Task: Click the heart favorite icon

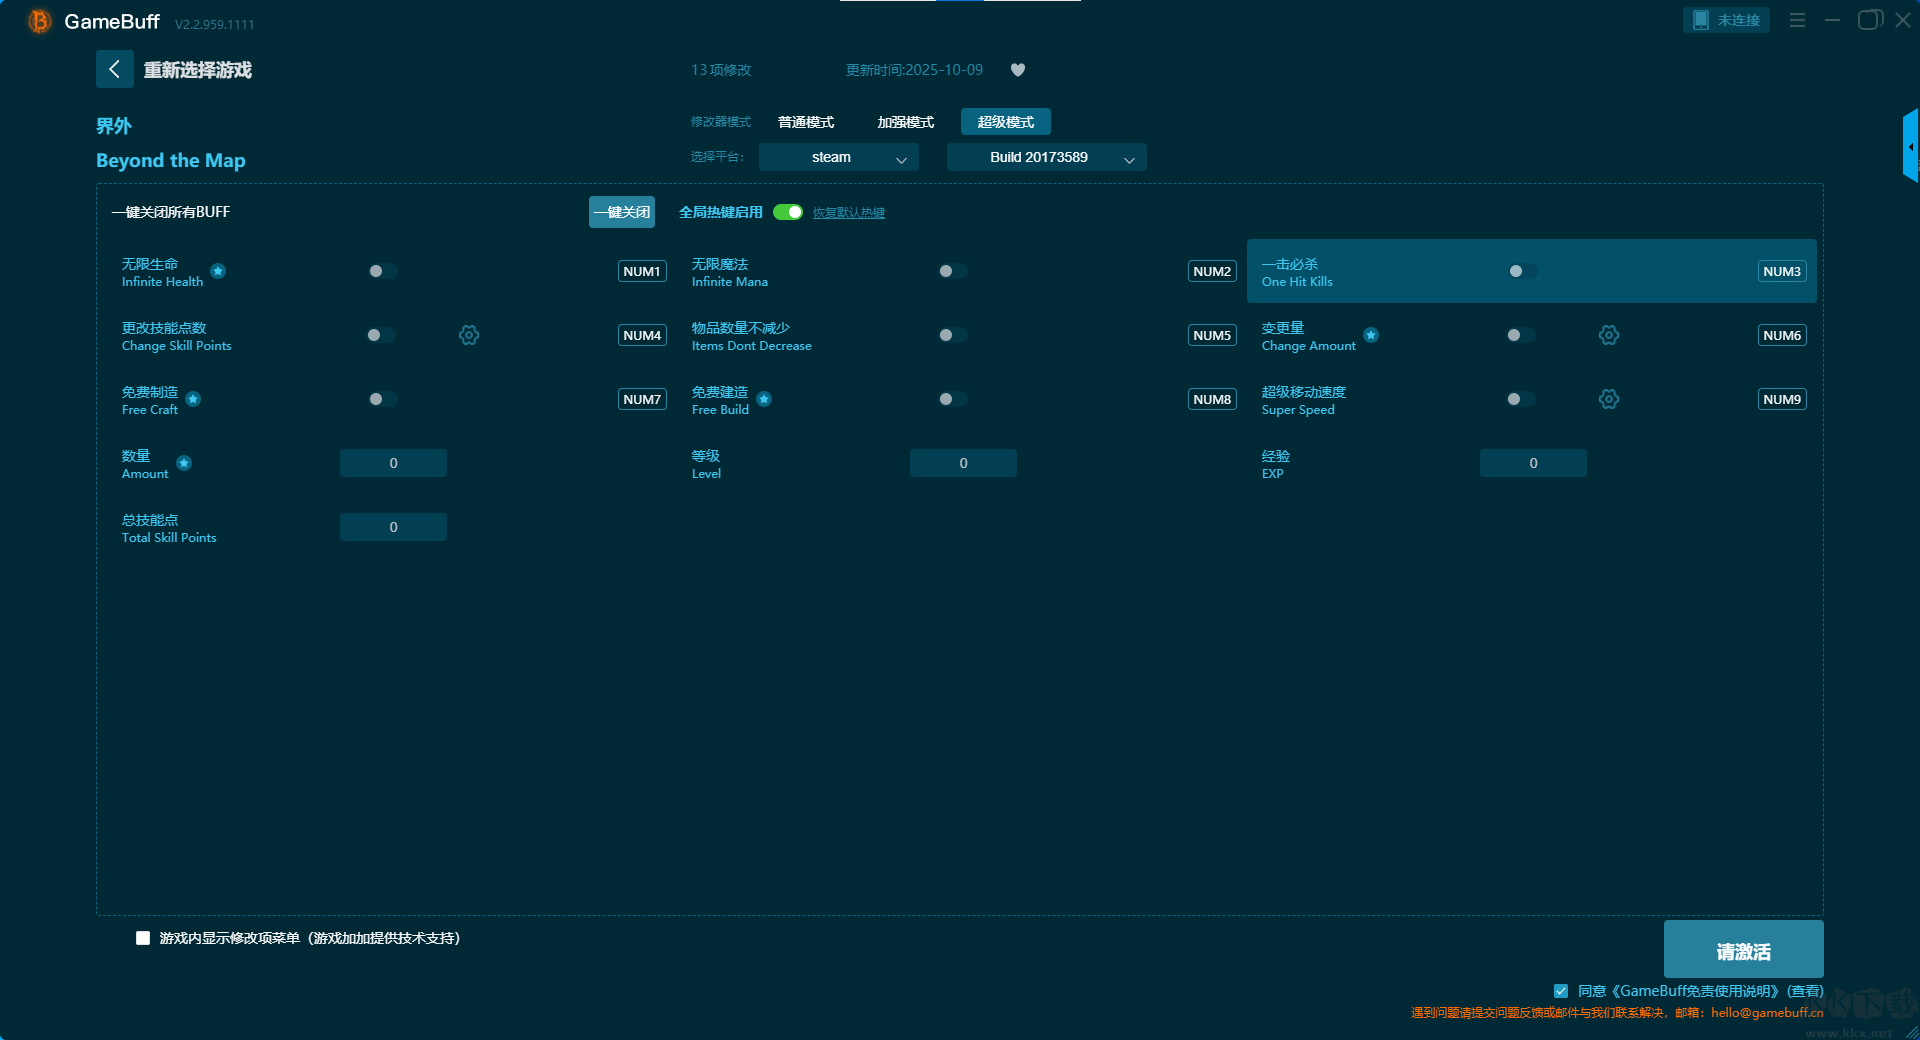Action: (1018, 70)
